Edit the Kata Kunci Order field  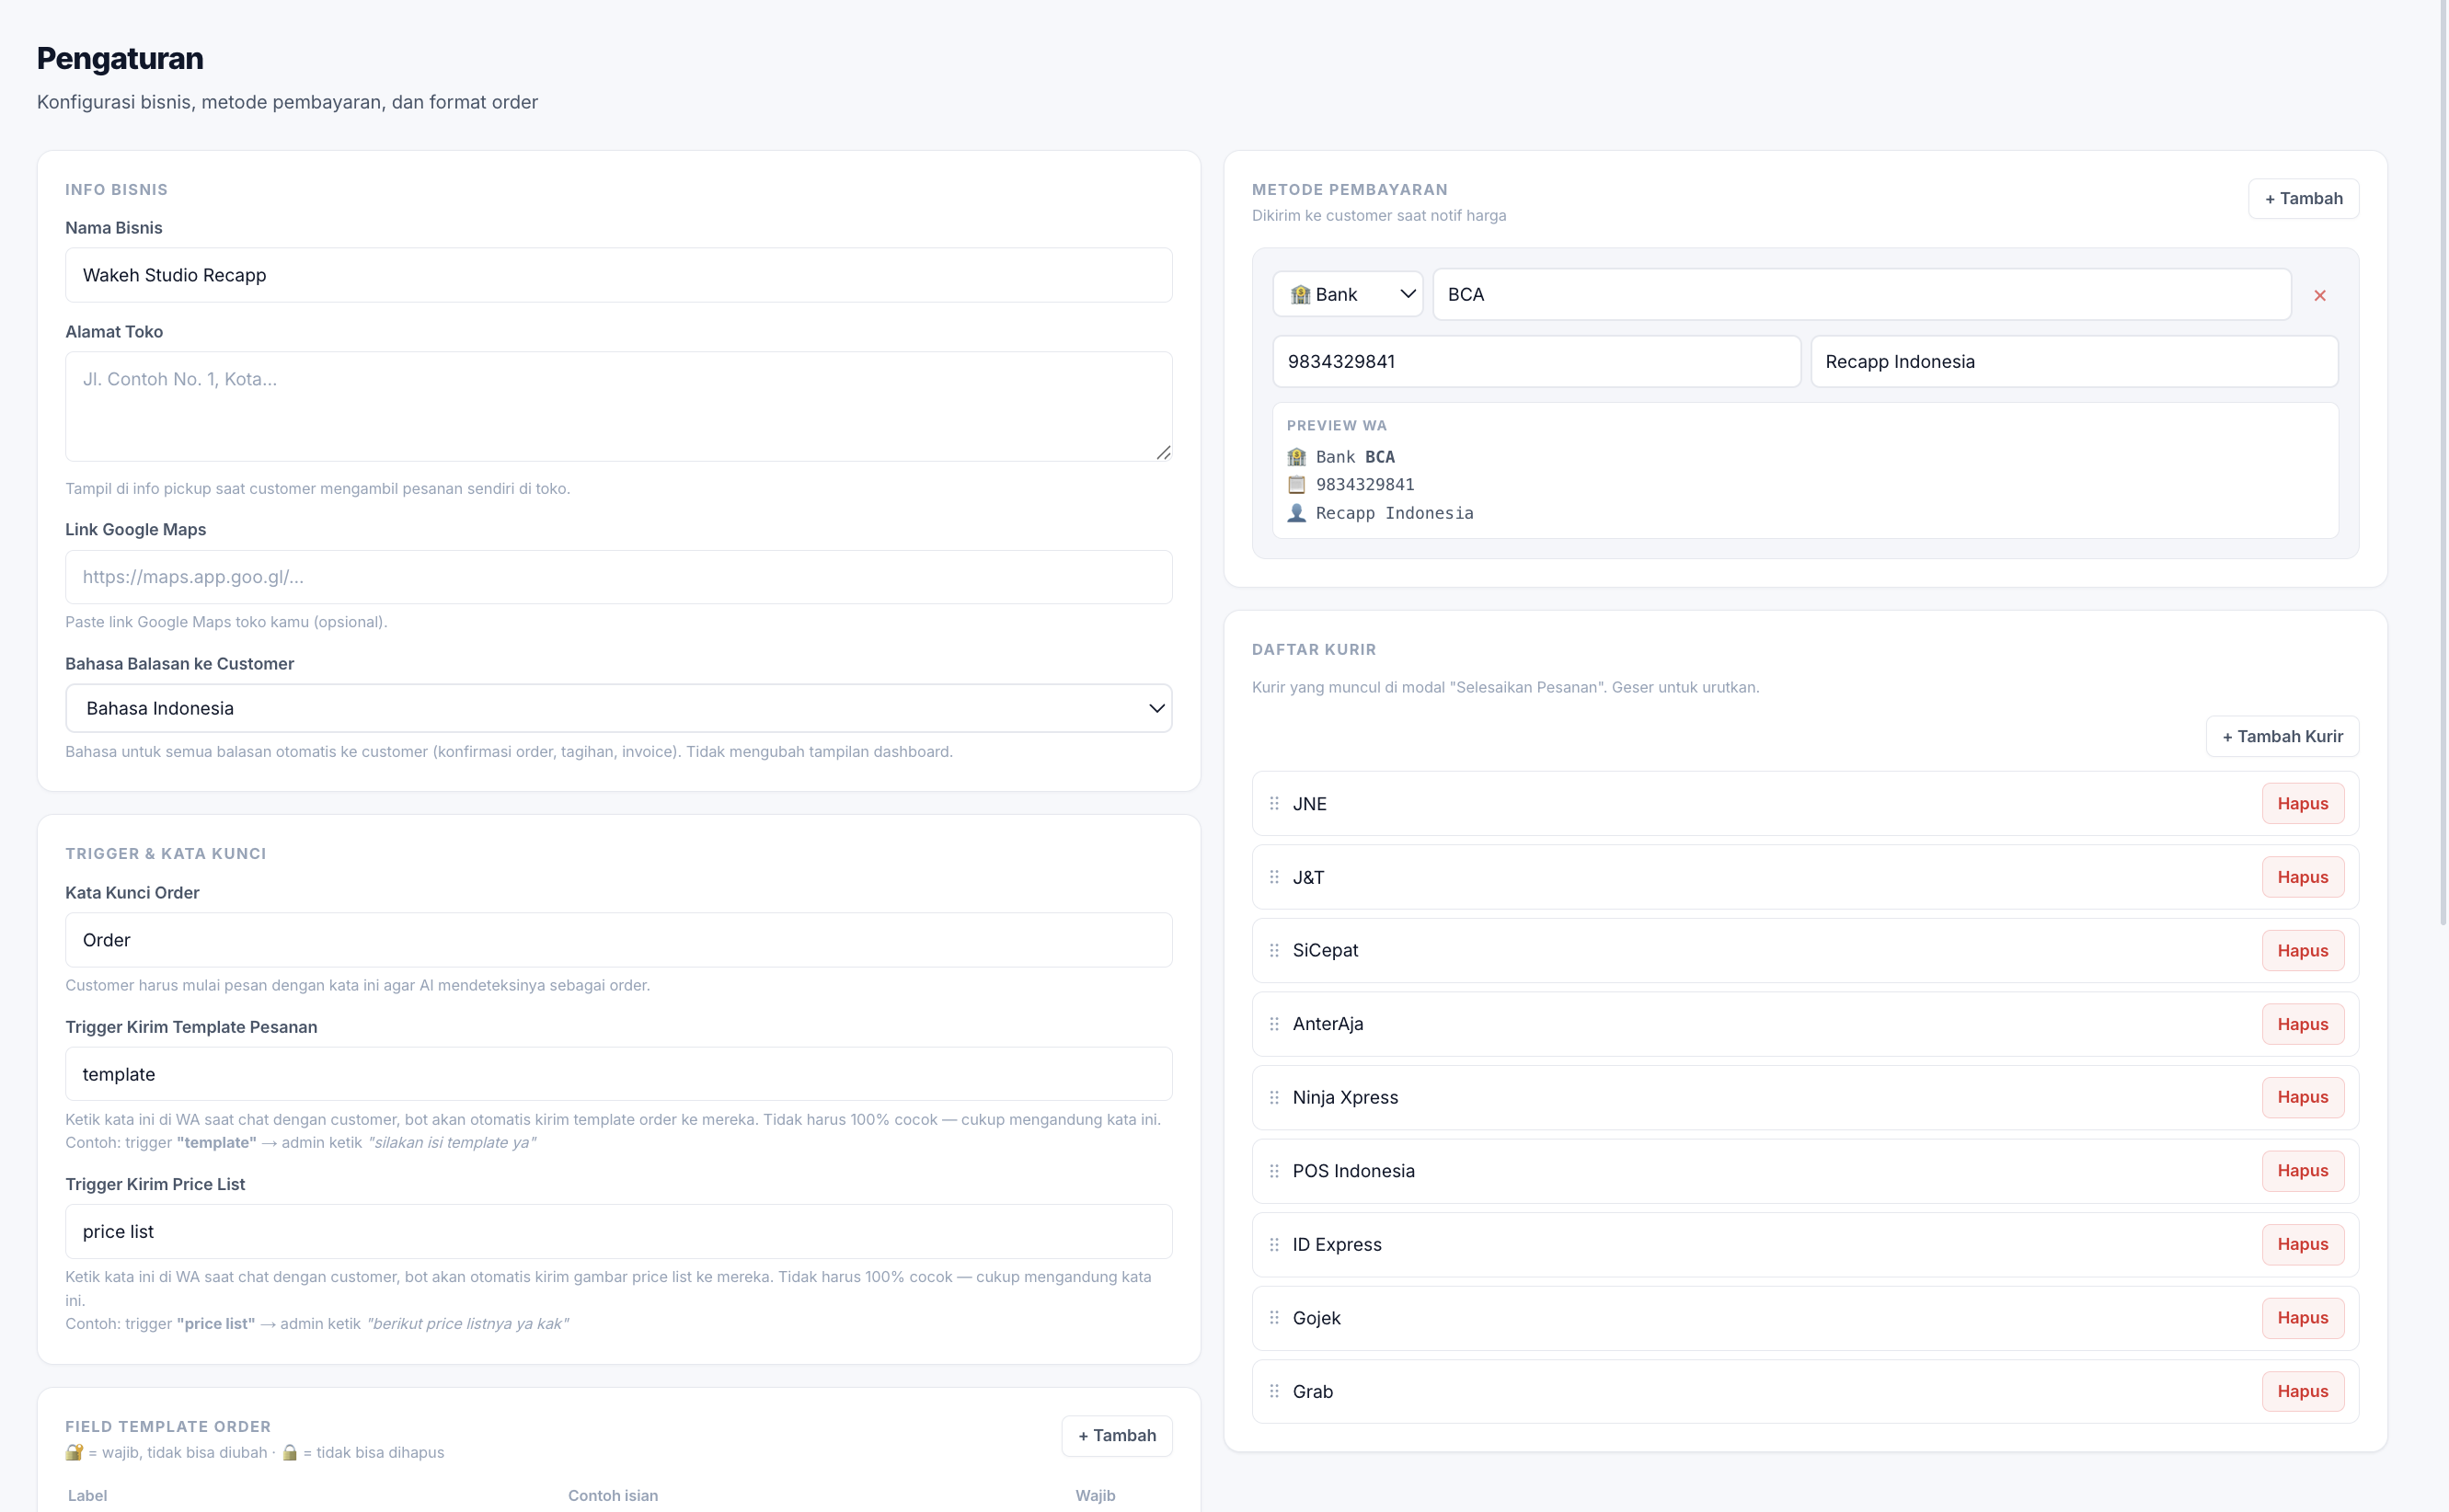click(619, 940)
